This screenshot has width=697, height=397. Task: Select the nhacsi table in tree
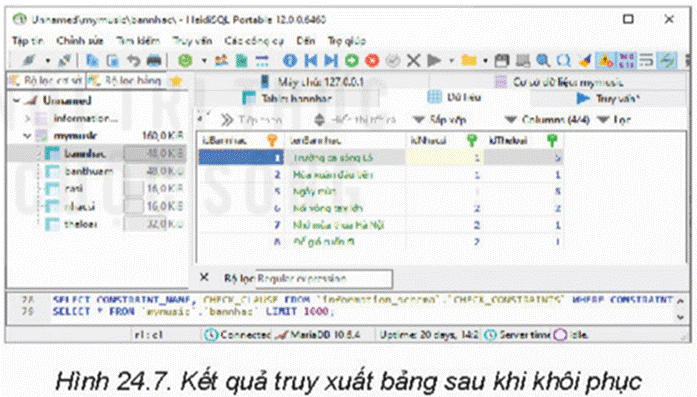tap(79, 206)
